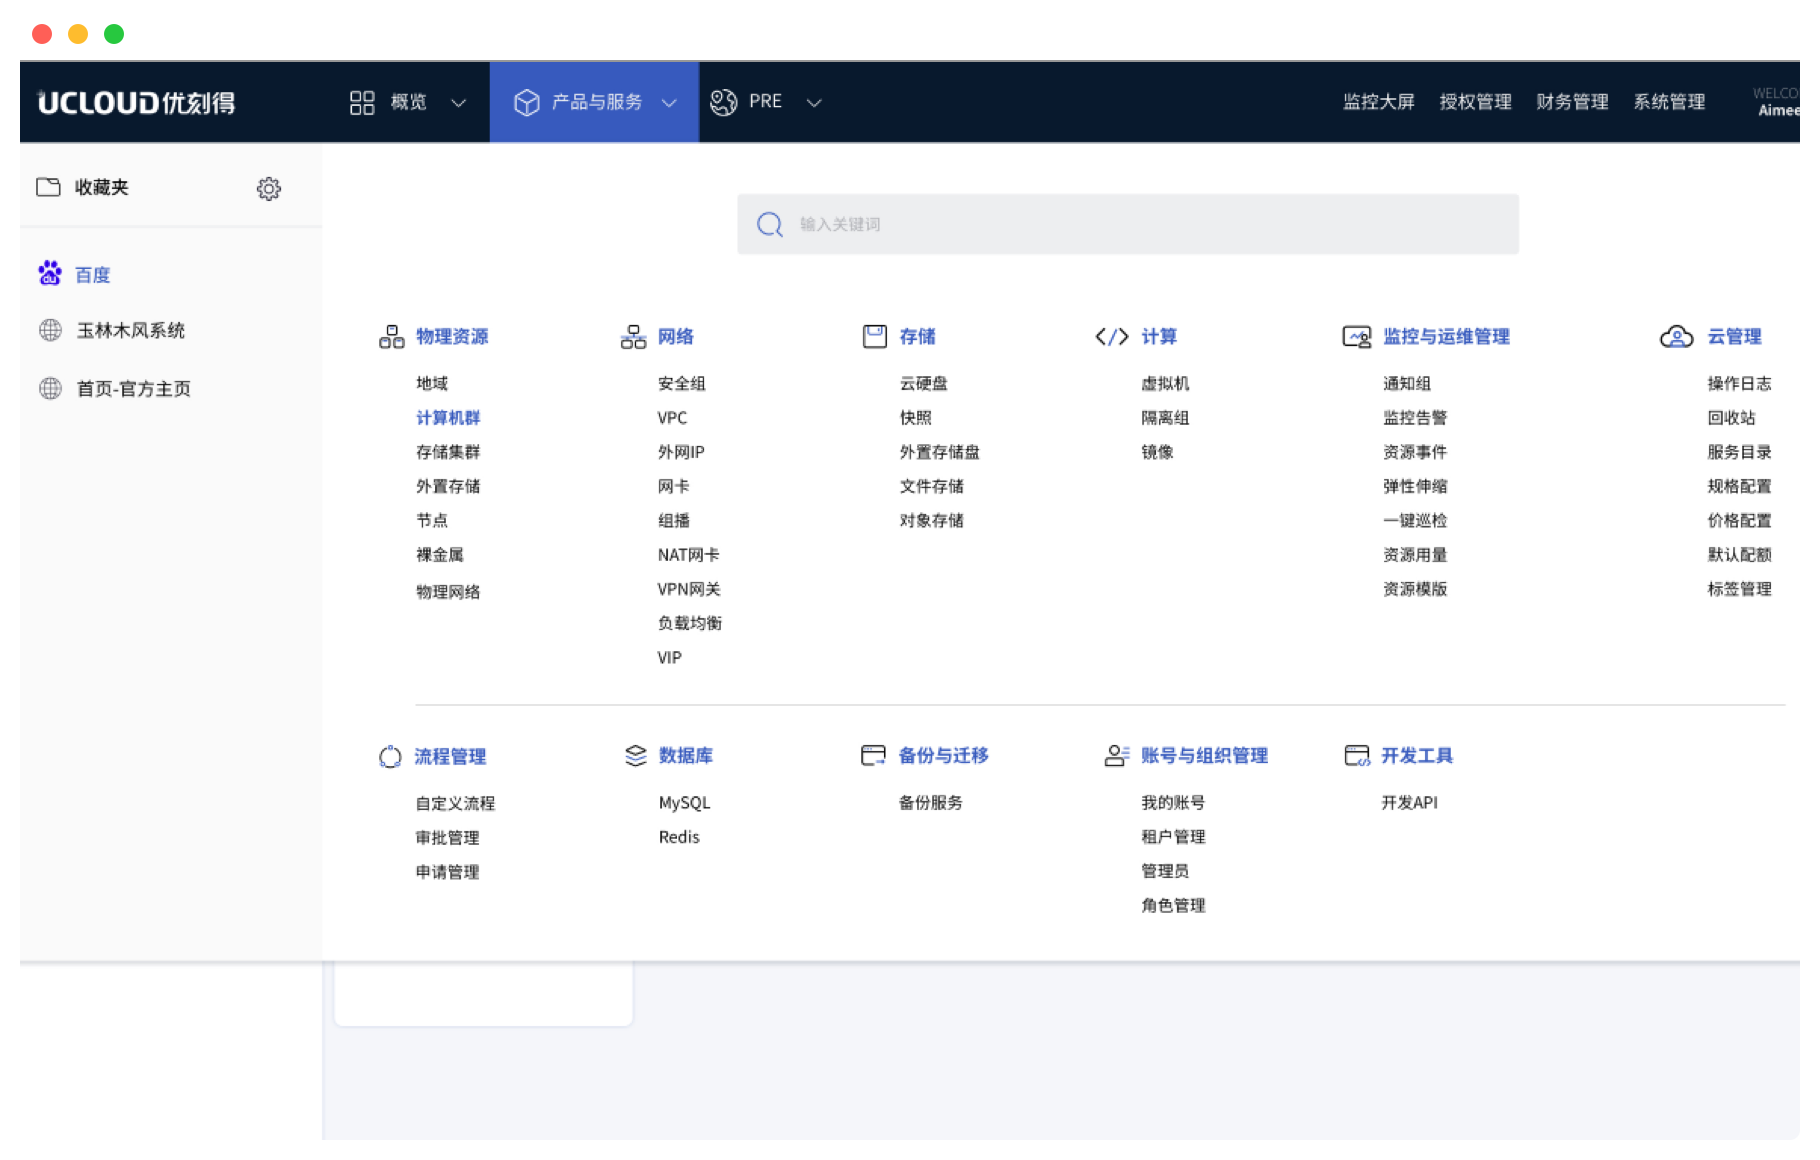Open the VPC network link
The image size is (1820, 1160).
tap(672, 418)
